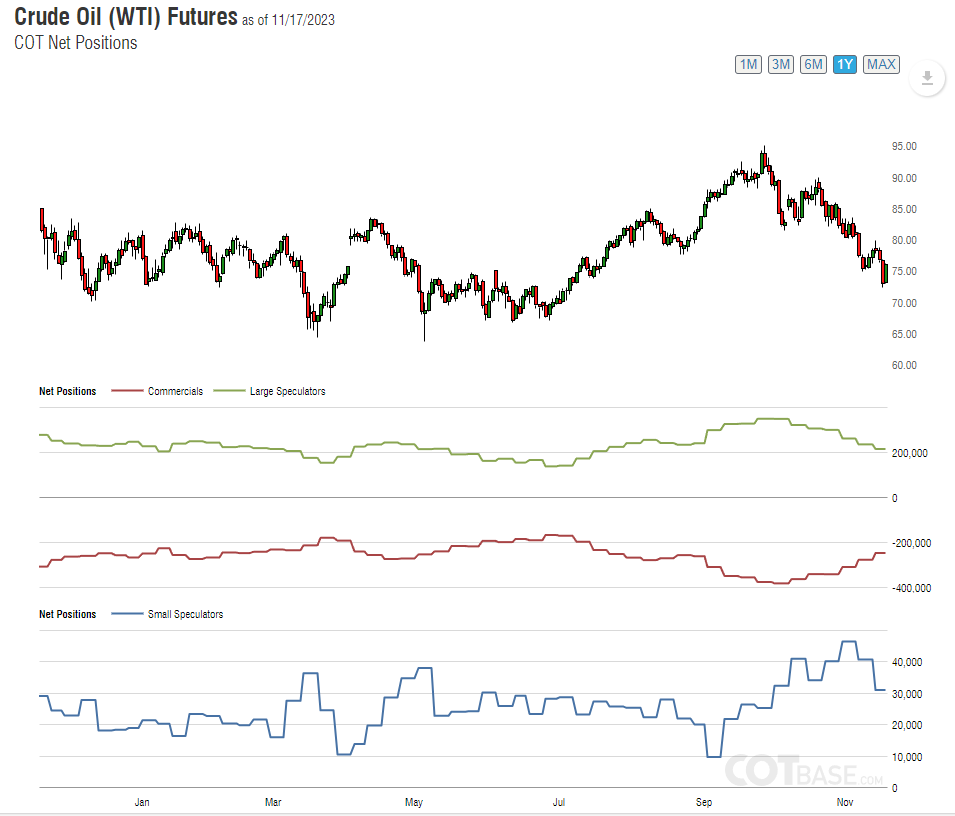The width and height of the screenshot is (955, 816).
Task: Show the MAX time range
Action: pyautogui.click(x=881, y=65)
